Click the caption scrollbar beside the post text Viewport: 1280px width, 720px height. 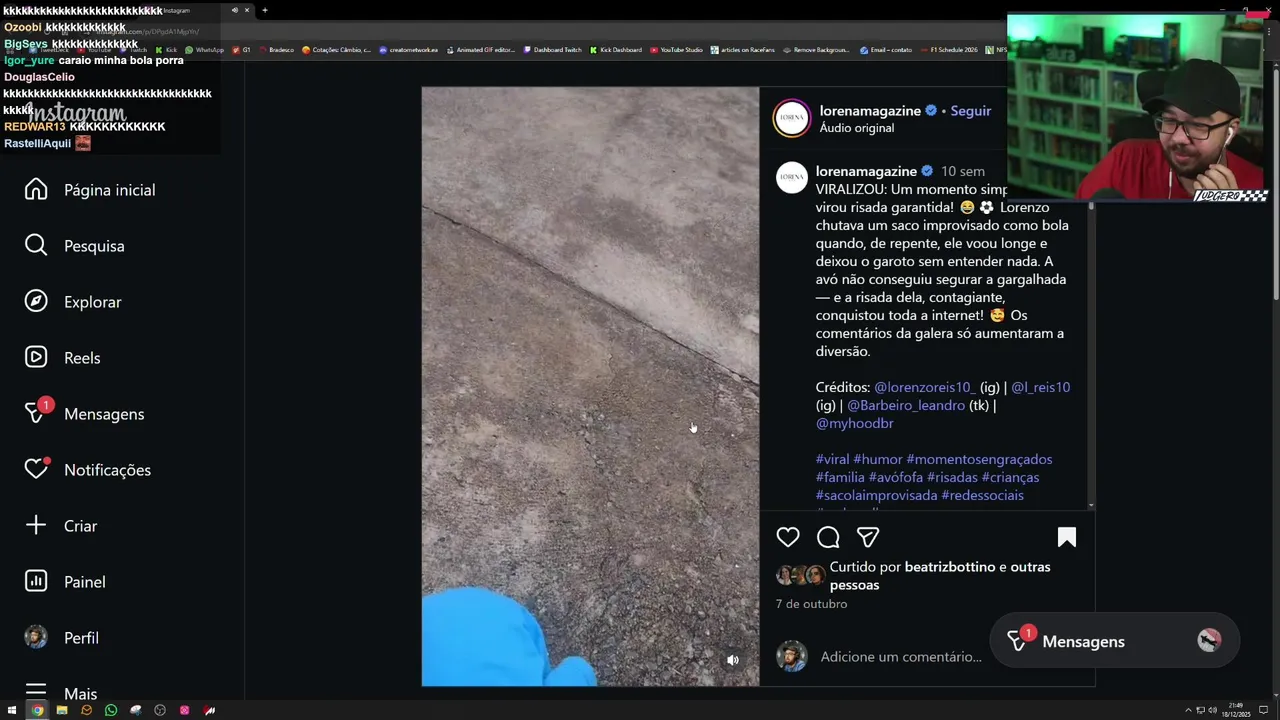[1091, 355]
